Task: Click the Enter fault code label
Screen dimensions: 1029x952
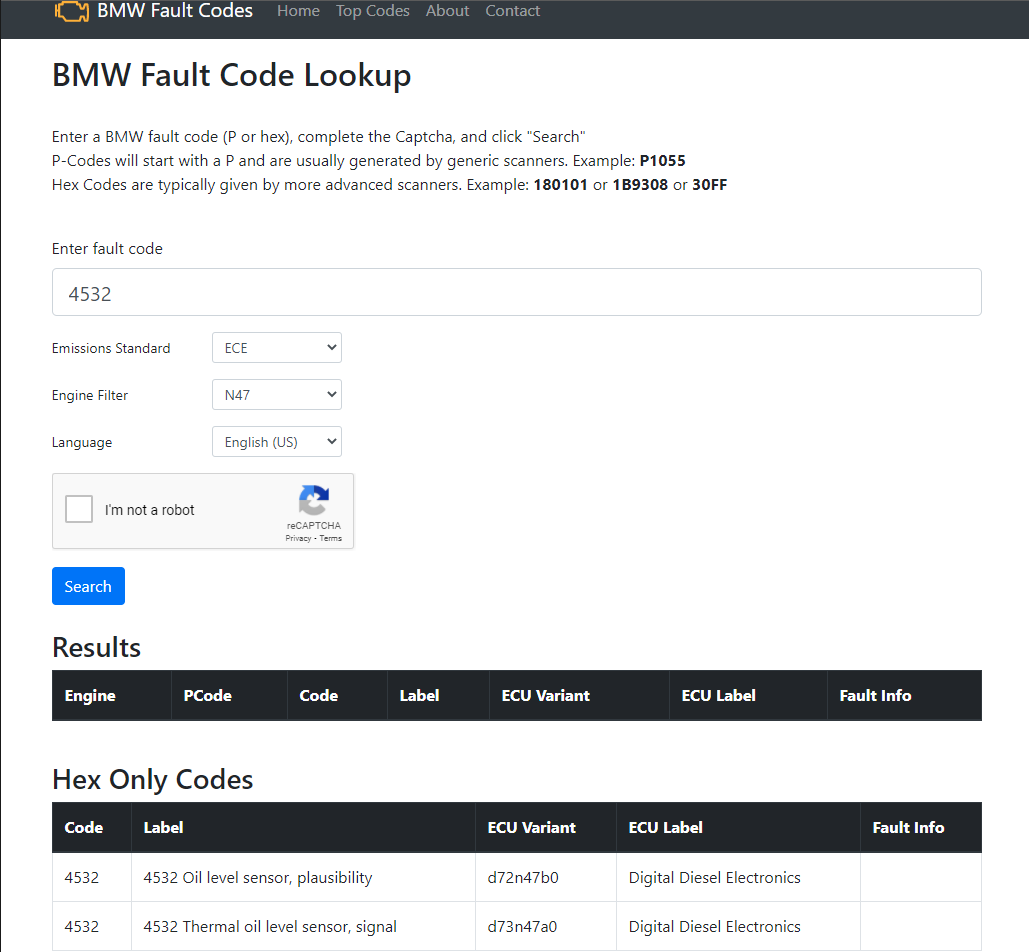Action: 107,249
